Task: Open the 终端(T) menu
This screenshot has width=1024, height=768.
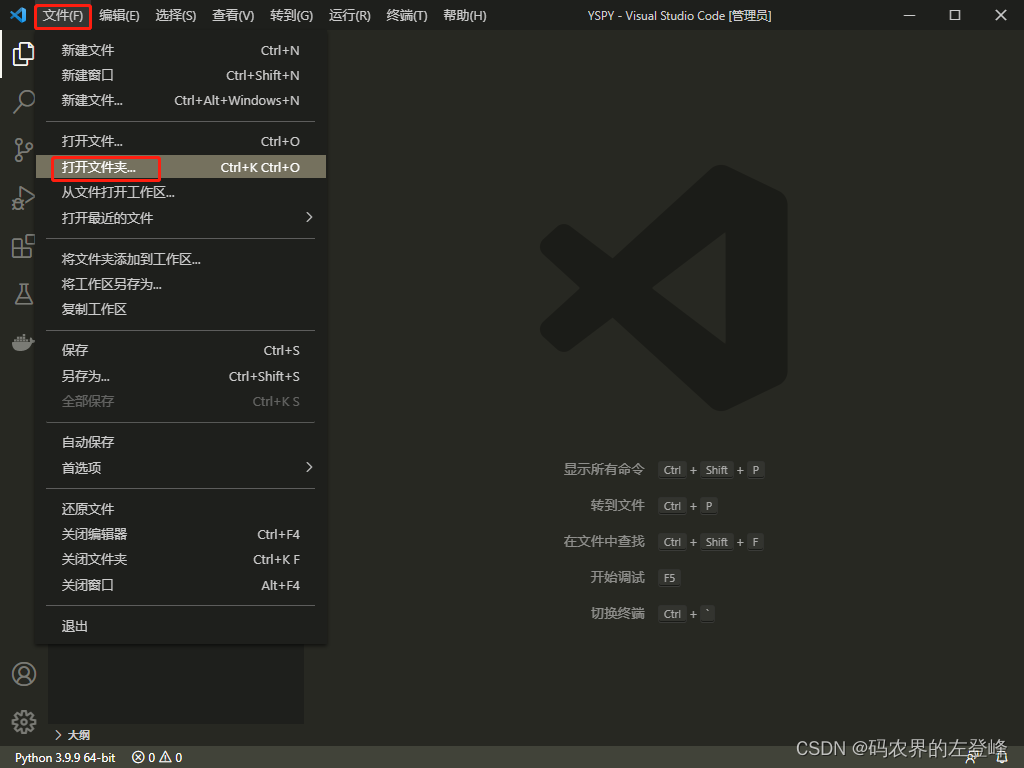Action: [x=407, y=15]
